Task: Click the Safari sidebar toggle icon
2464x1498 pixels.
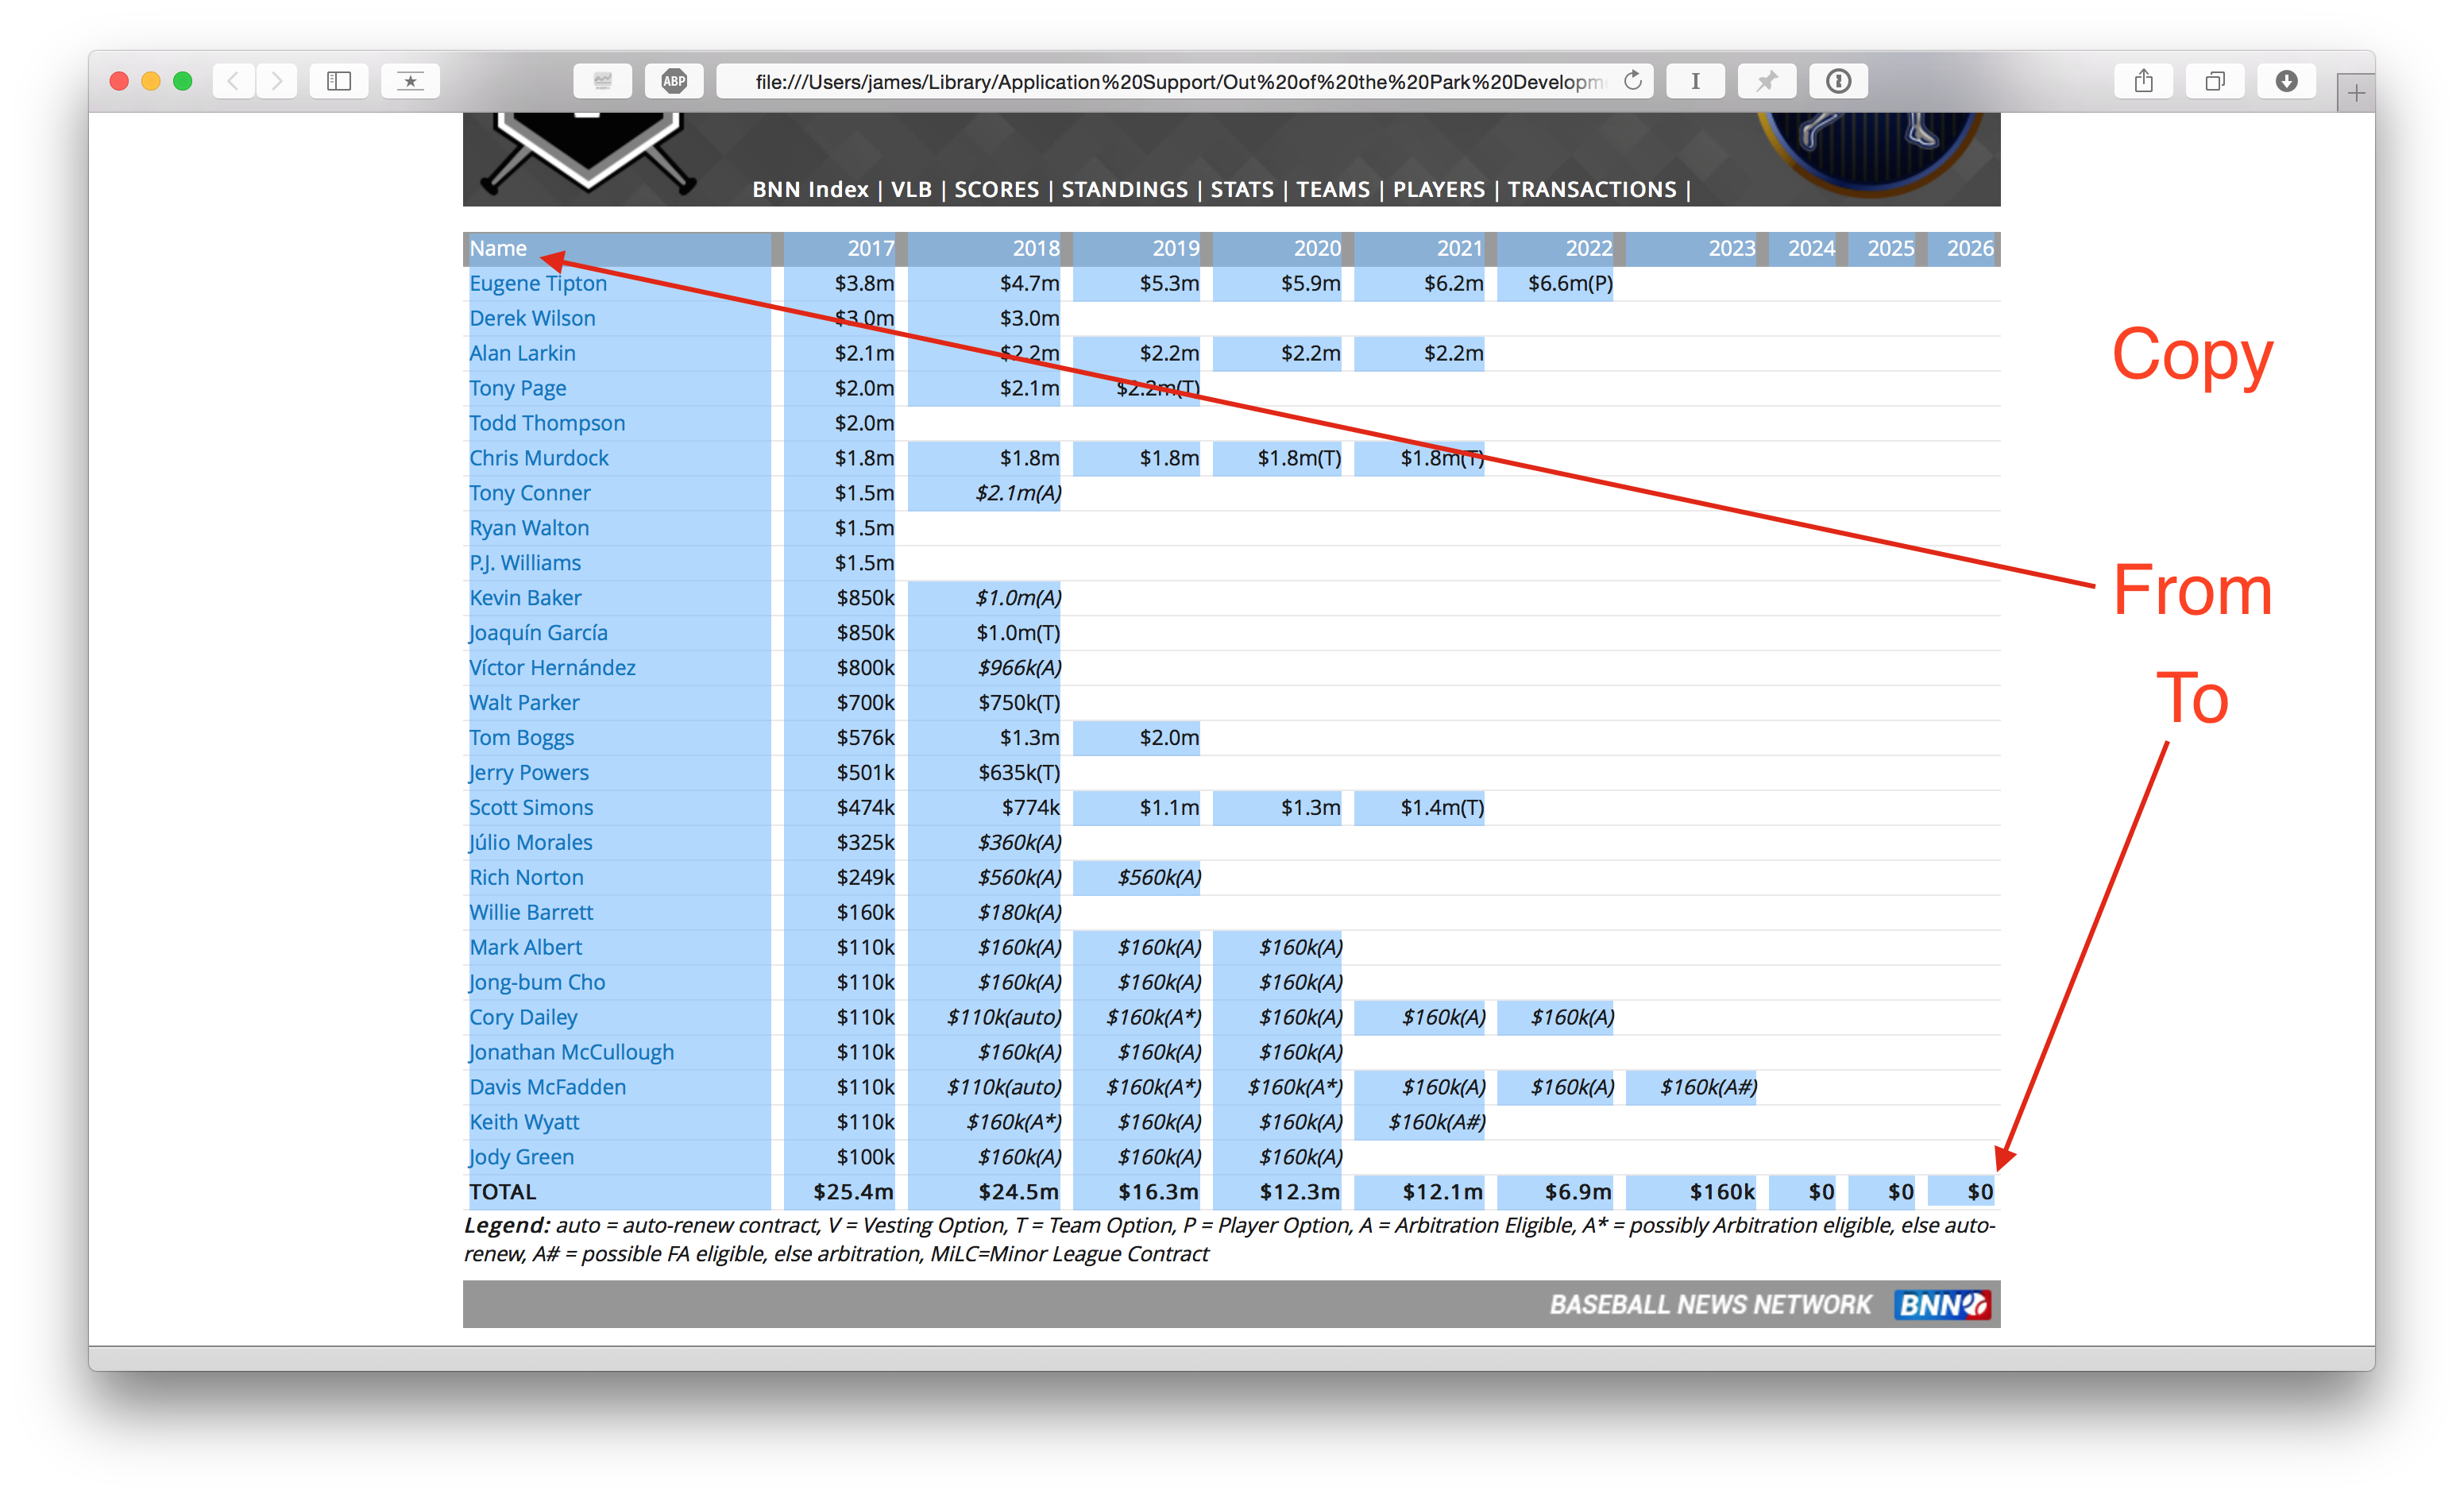Action: point(339,81)
